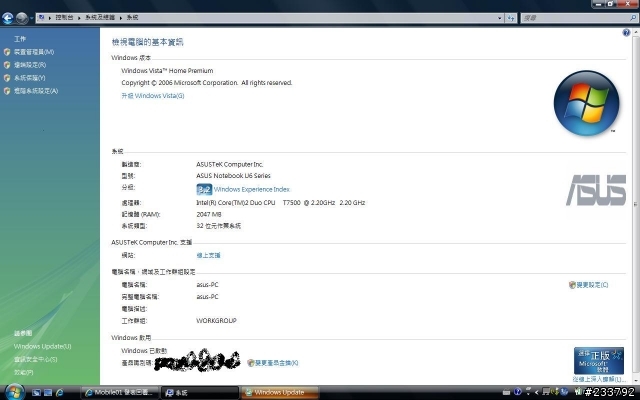This screenshot has width=640, height=400.
Task: Click the vertical scrollbar up arrow
Action: pyautogui.click(x=636, y=33)
